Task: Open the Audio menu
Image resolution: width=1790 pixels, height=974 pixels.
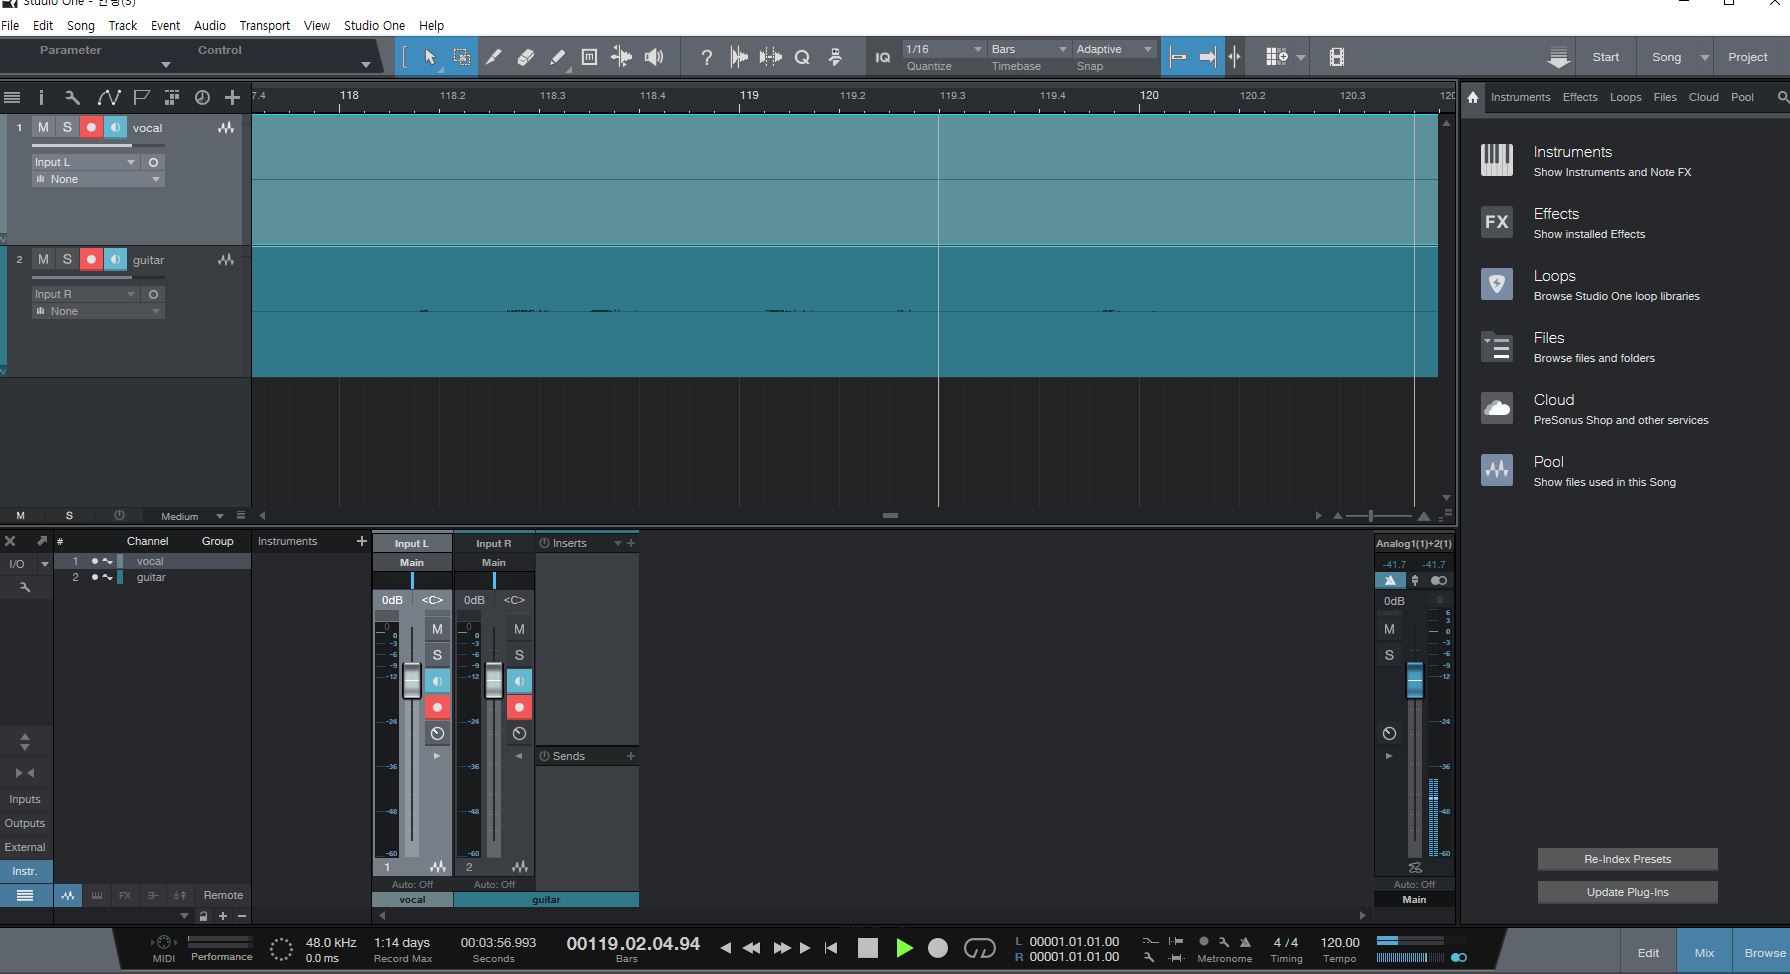Action: 209,25
